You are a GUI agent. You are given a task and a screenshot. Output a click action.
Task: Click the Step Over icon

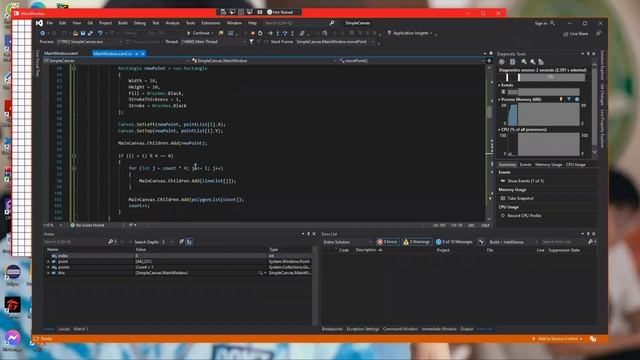pyautogui.click(x=285, y=33)
